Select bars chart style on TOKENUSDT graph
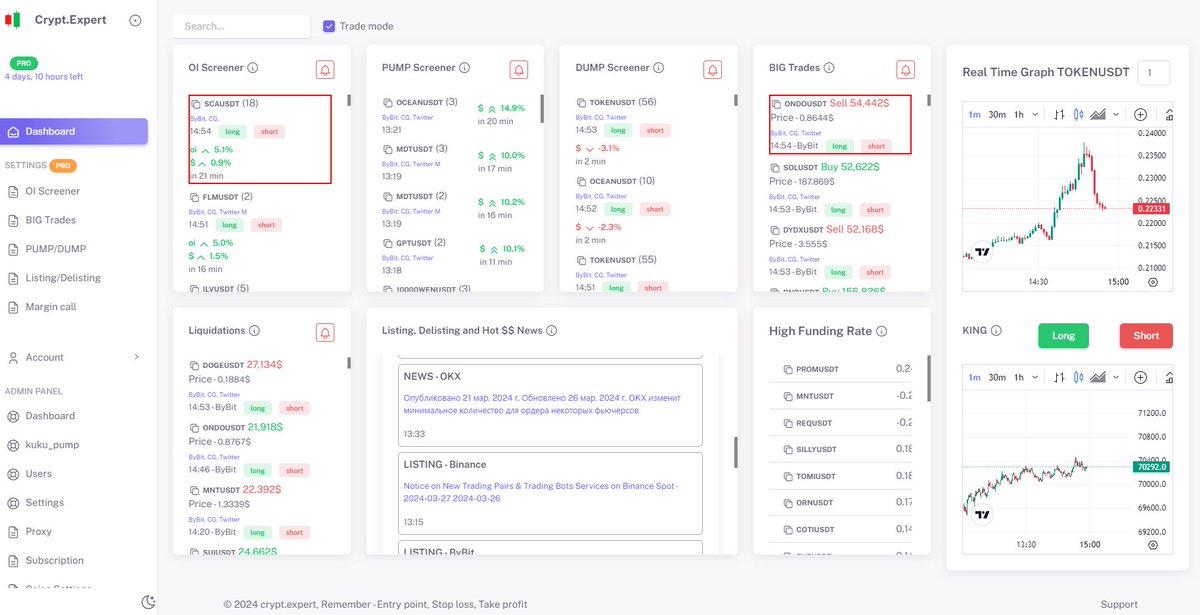The image size is (1200, 615). point(1060,114)
